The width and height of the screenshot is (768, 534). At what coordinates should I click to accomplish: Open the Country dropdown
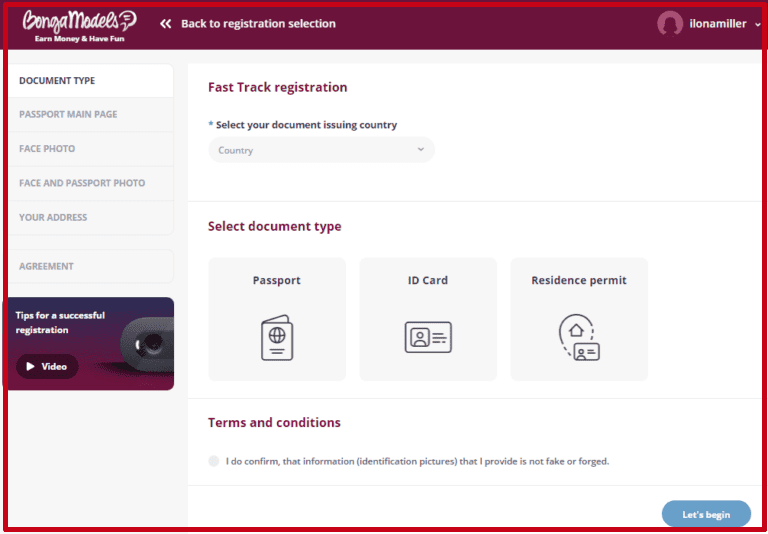coord(321,150)
